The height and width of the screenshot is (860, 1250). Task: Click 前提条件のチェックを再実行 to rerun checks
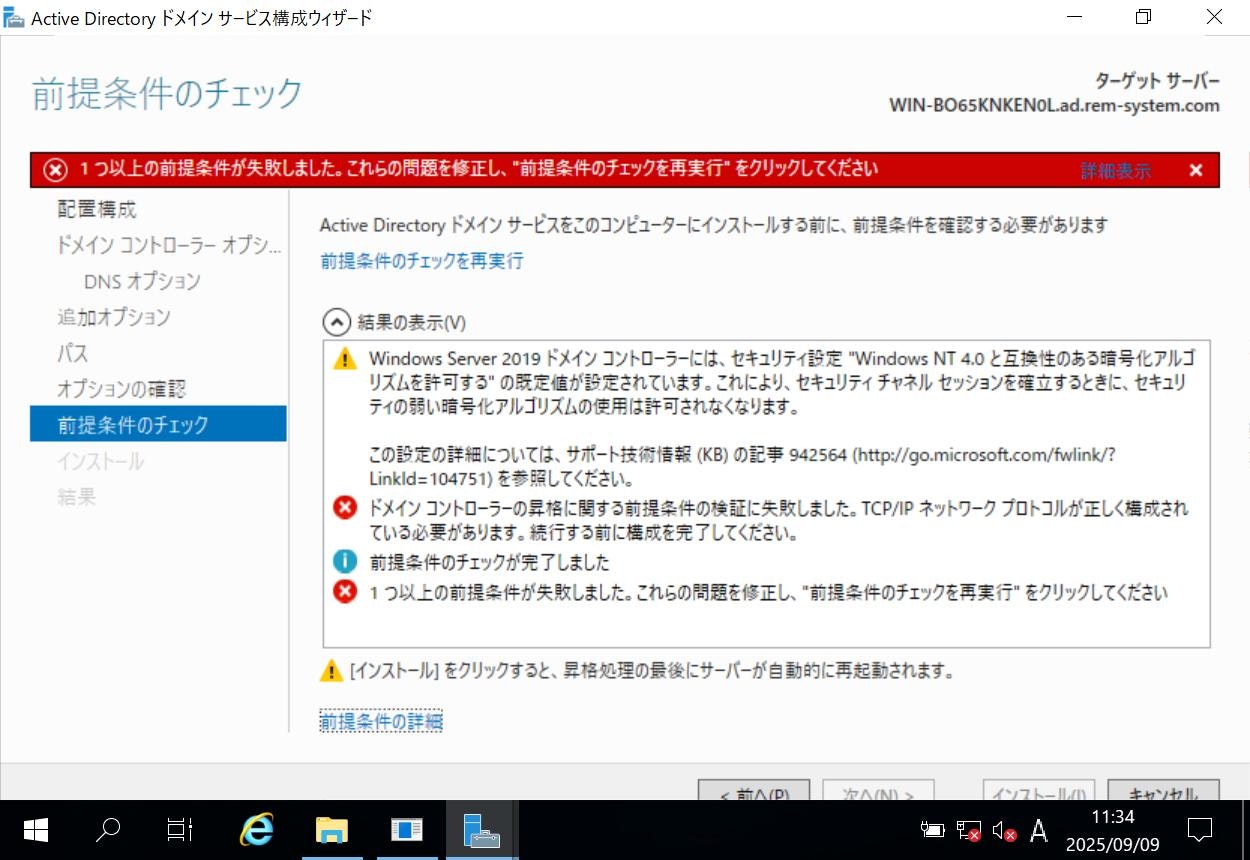point(421,261)
